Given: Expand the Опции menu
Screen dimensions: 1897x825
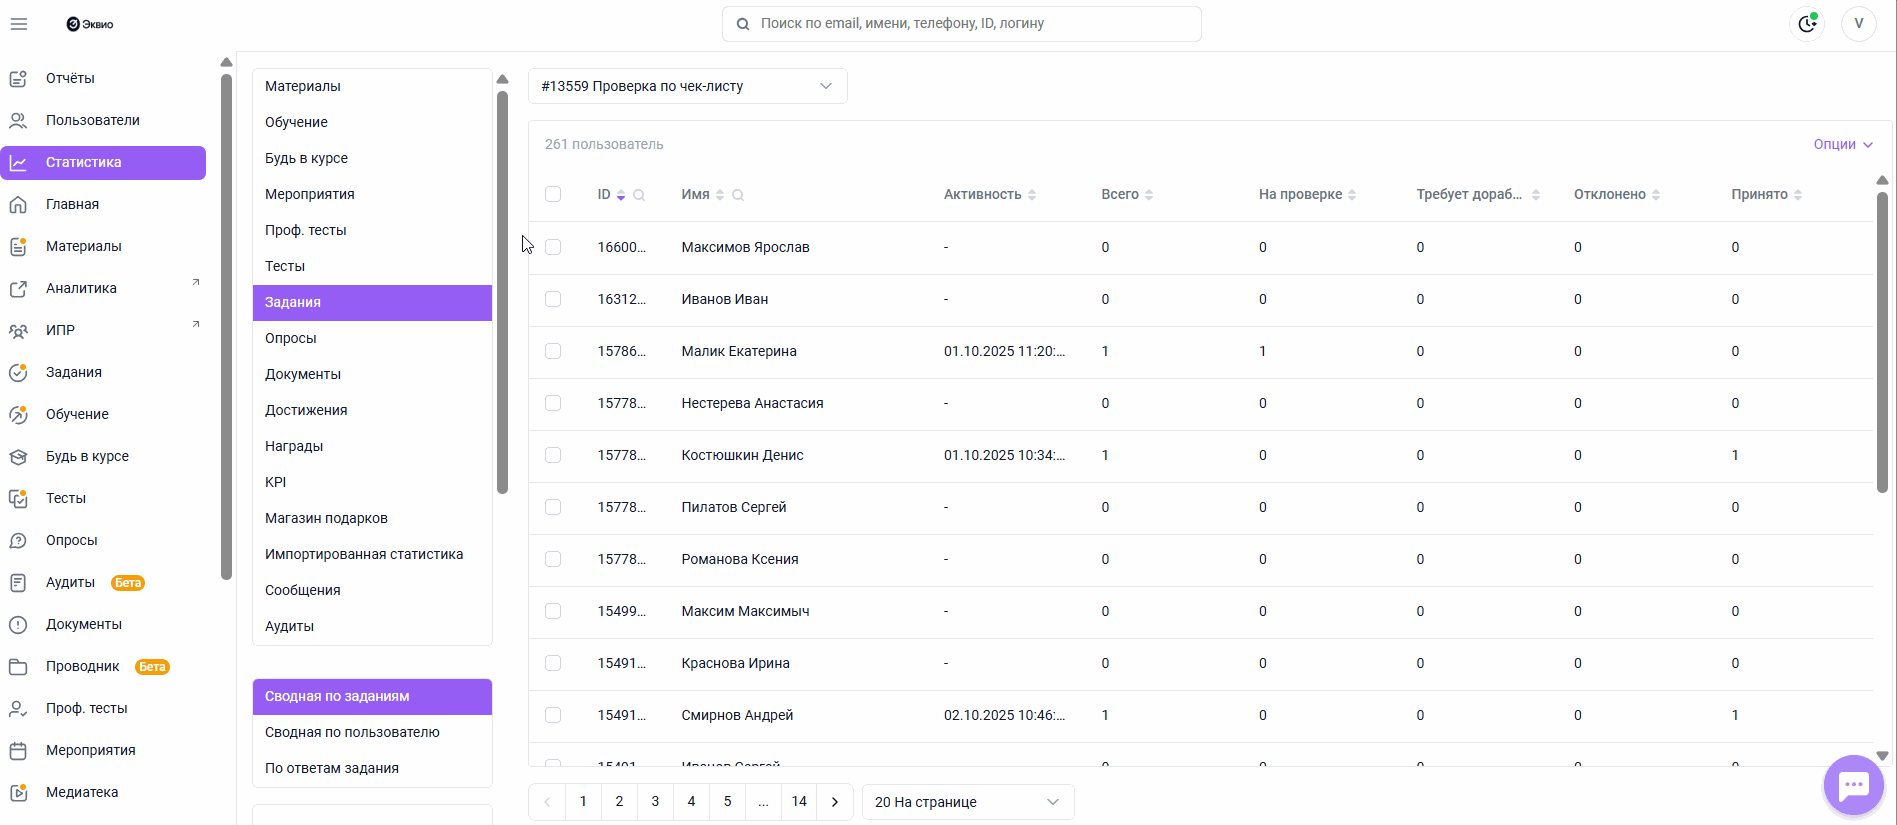Looking at the screenshot, I should (x=1842, y=144).
